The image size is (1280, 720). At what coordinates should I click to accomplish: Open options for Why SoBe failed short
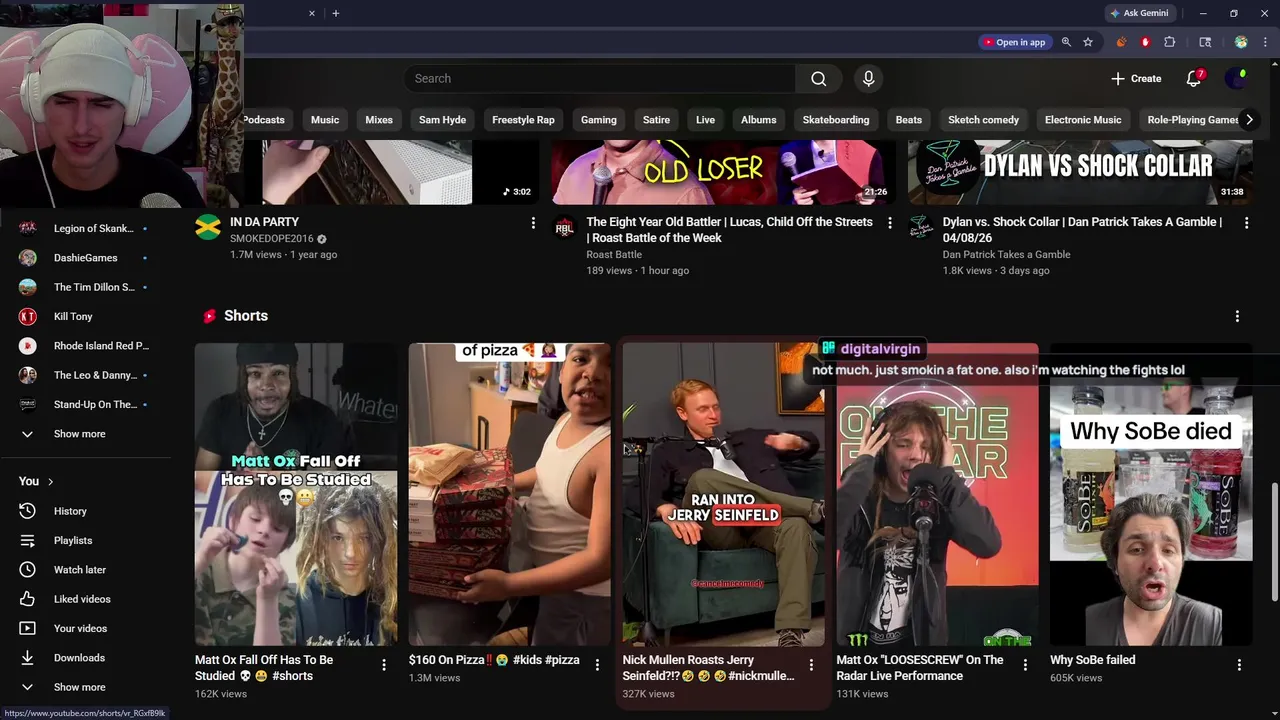point(1239,664)
